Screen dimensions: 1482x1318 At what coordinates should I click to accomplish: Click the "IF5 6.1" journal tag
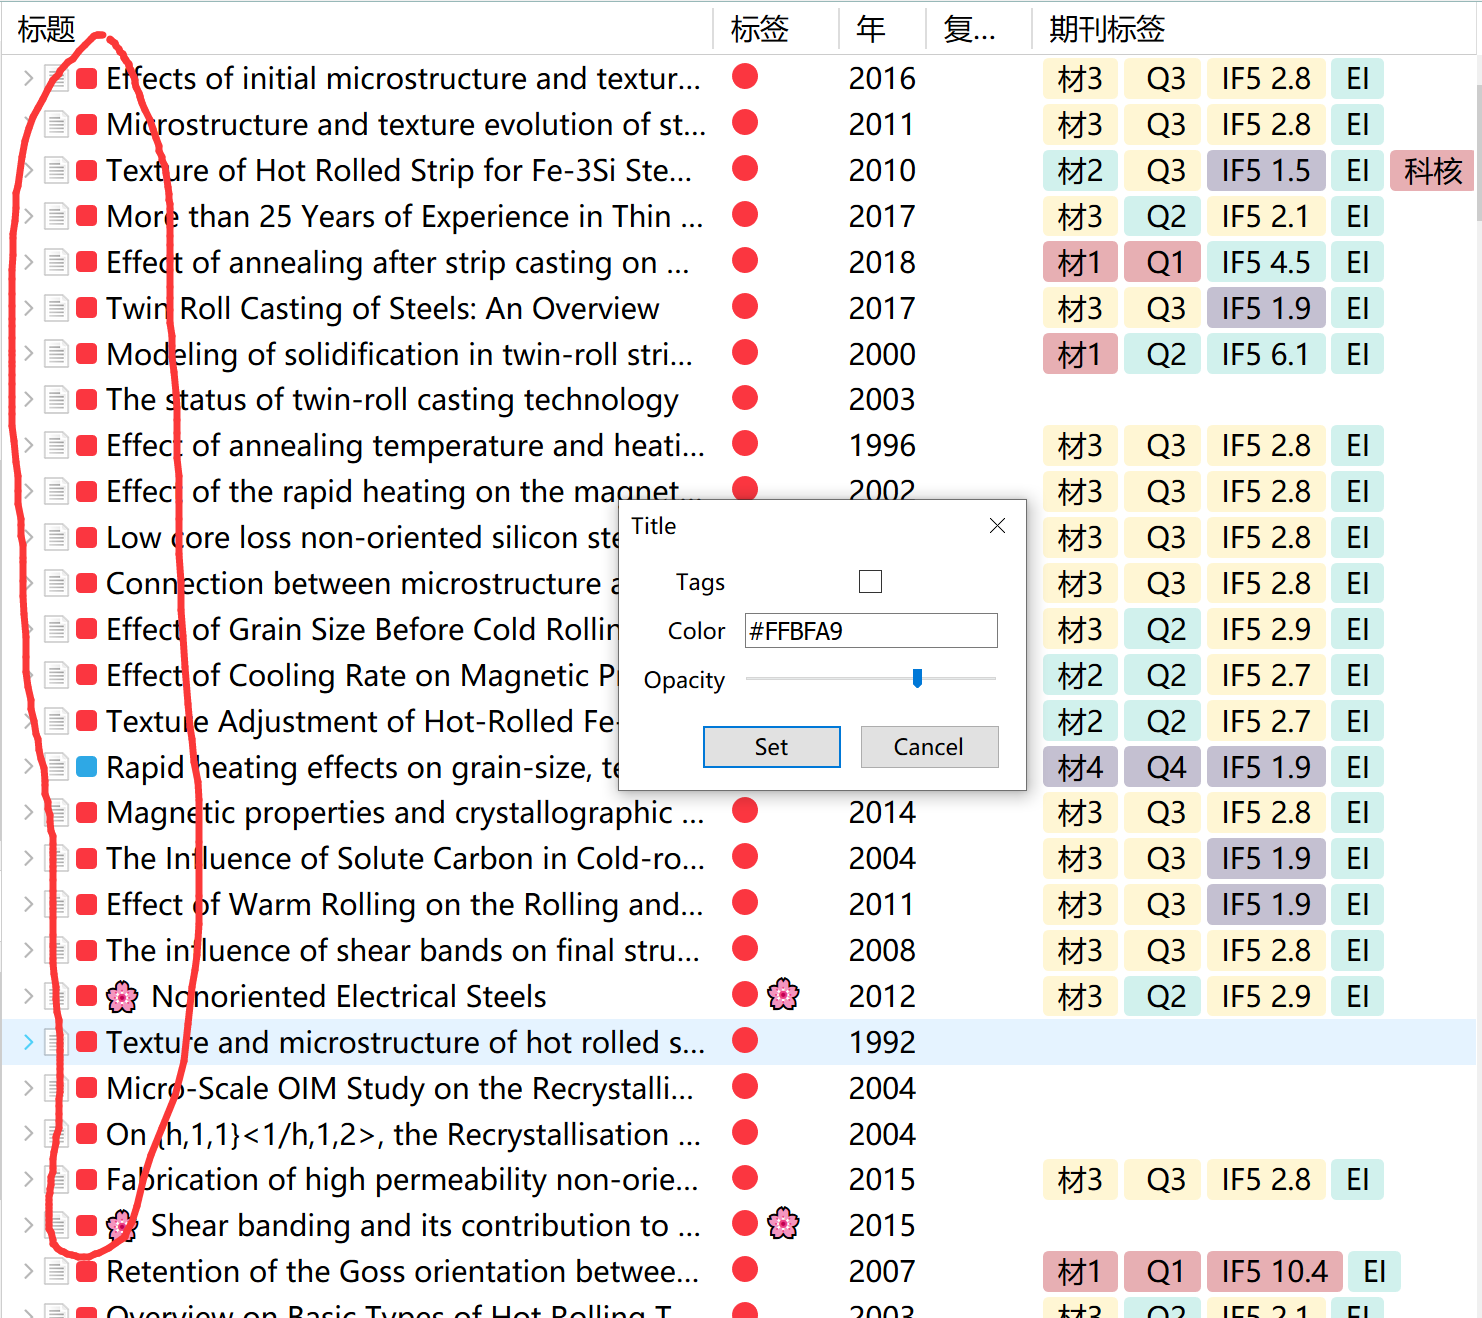pyautogui.click(x=1266, y=355)
